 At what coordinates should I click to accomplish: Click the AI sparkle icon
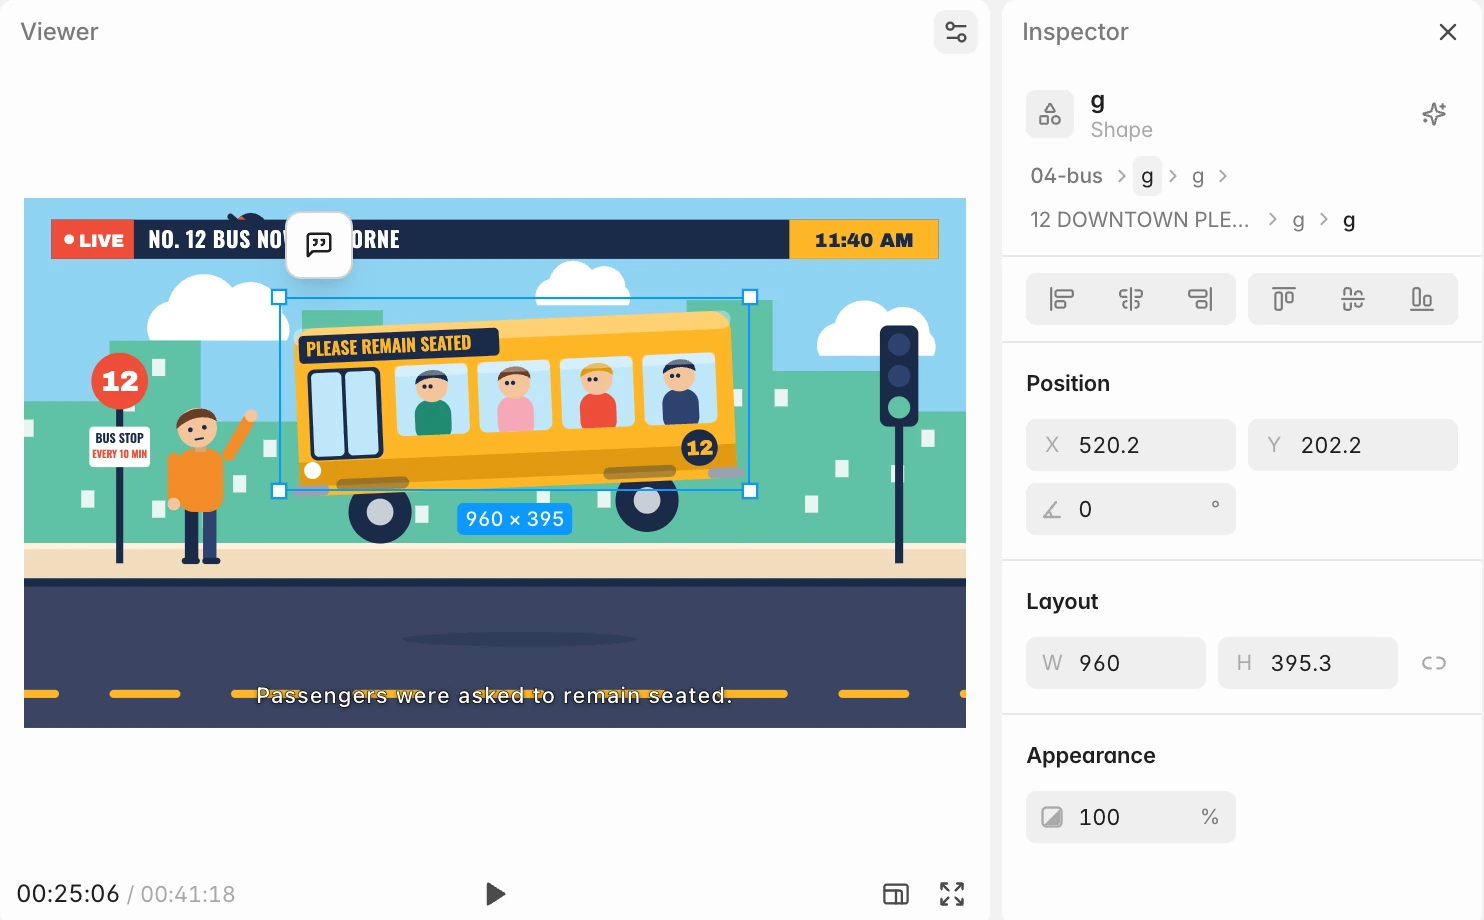click(1434, 114)
